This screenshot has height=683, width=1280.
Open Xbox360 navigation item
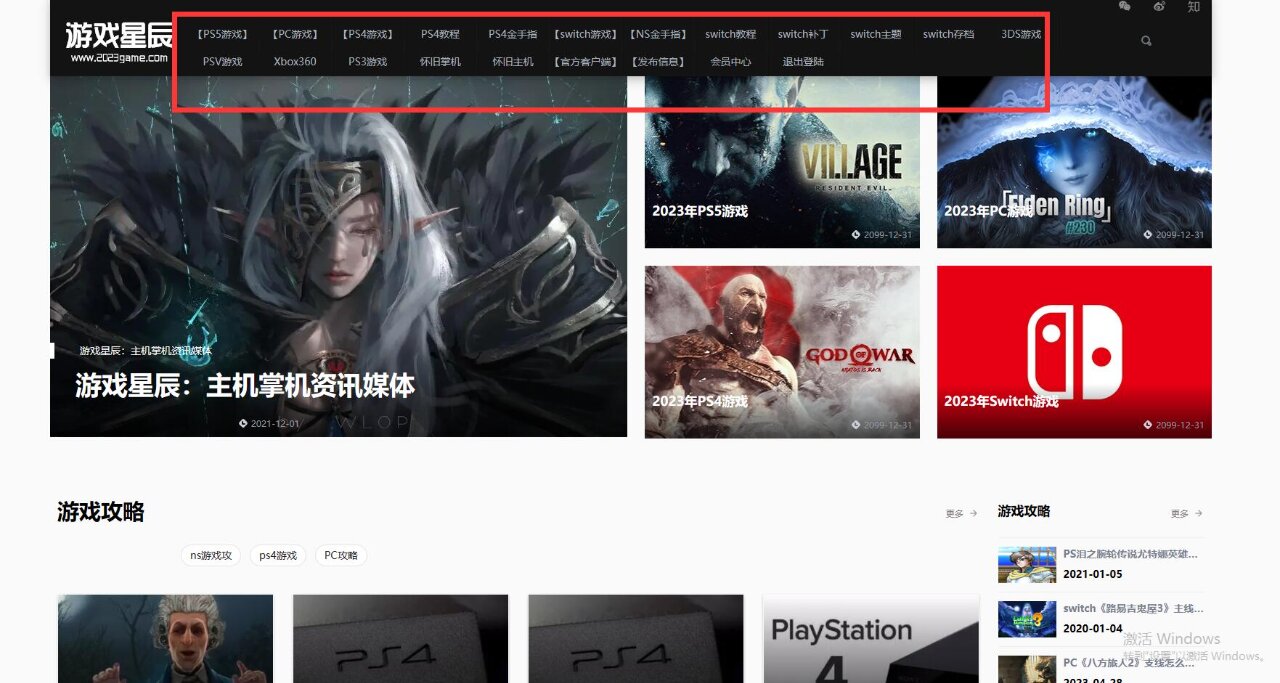coord(295,61)
